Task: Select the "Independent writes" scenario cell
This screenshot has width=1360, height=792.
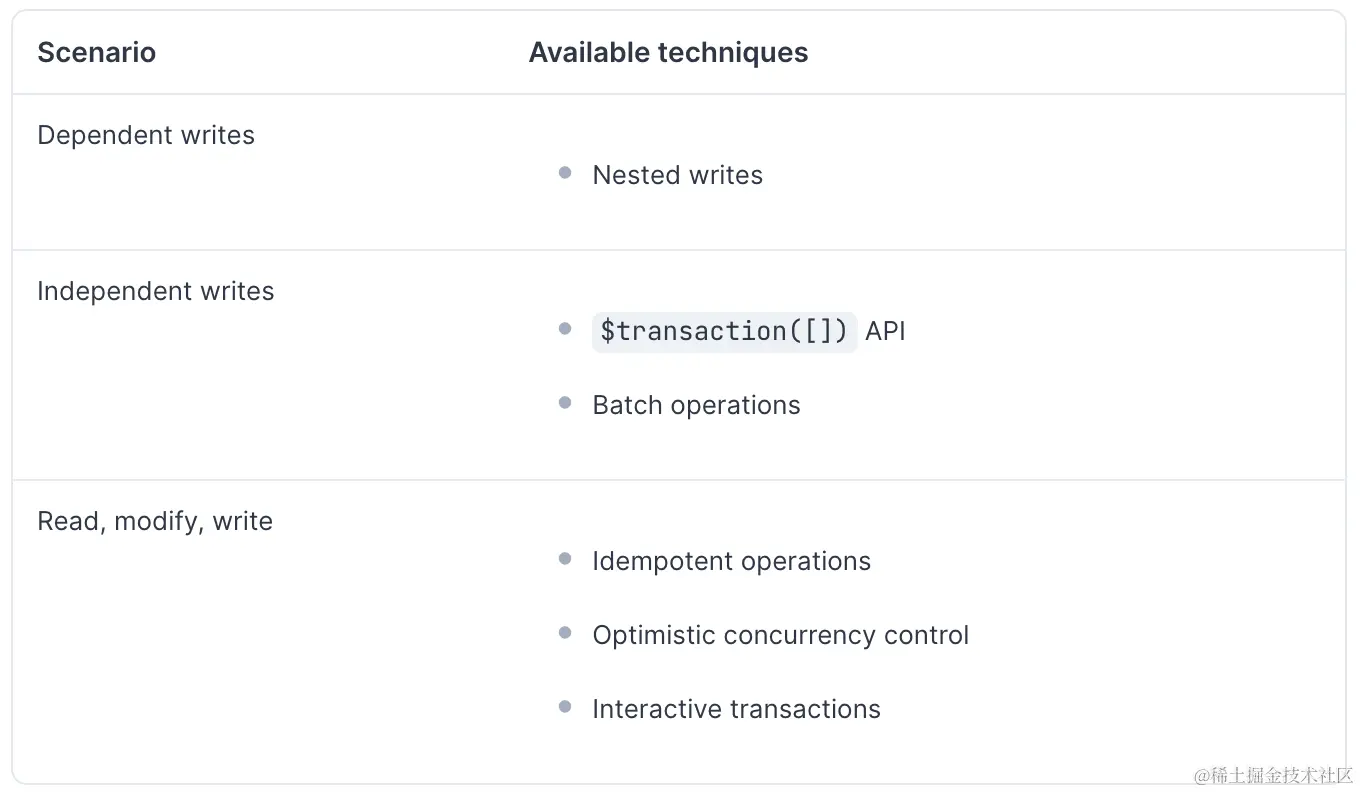Action: coord(155,292)
